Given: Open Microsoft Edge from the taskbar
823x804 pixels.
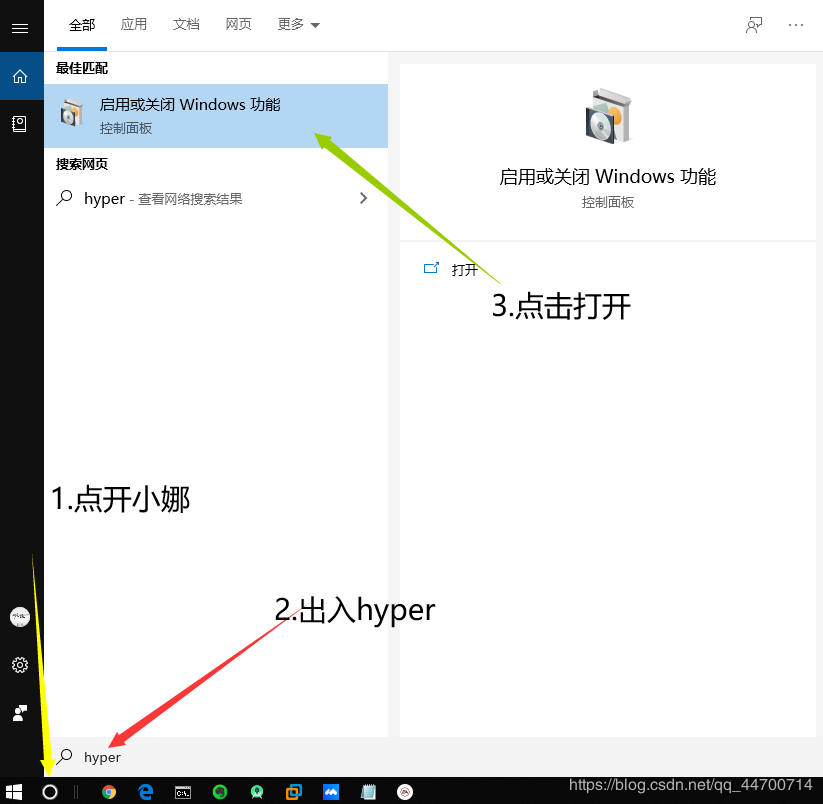Looking at the screenshot, I should tap(145, 791).
